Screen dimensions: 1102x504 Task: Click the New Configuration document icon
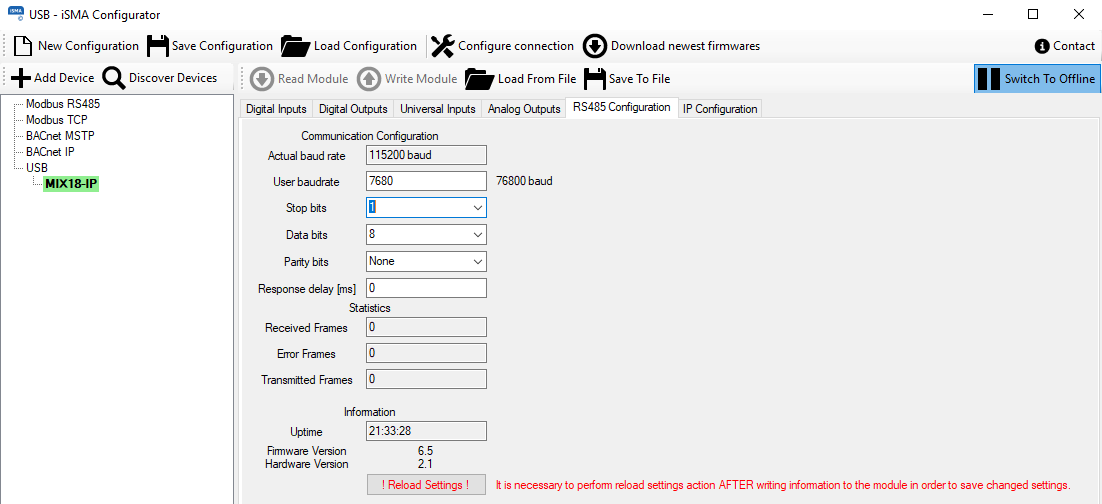[23, 46]
